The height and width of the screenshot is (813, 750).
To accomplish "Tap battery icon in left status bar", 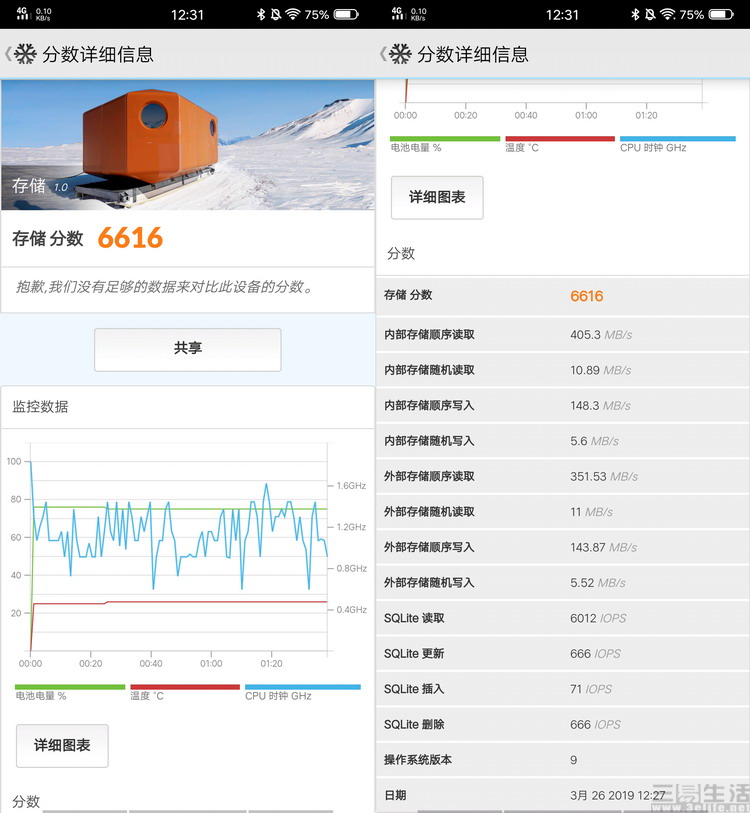I will pyautogui.click(x=346, y=15).
